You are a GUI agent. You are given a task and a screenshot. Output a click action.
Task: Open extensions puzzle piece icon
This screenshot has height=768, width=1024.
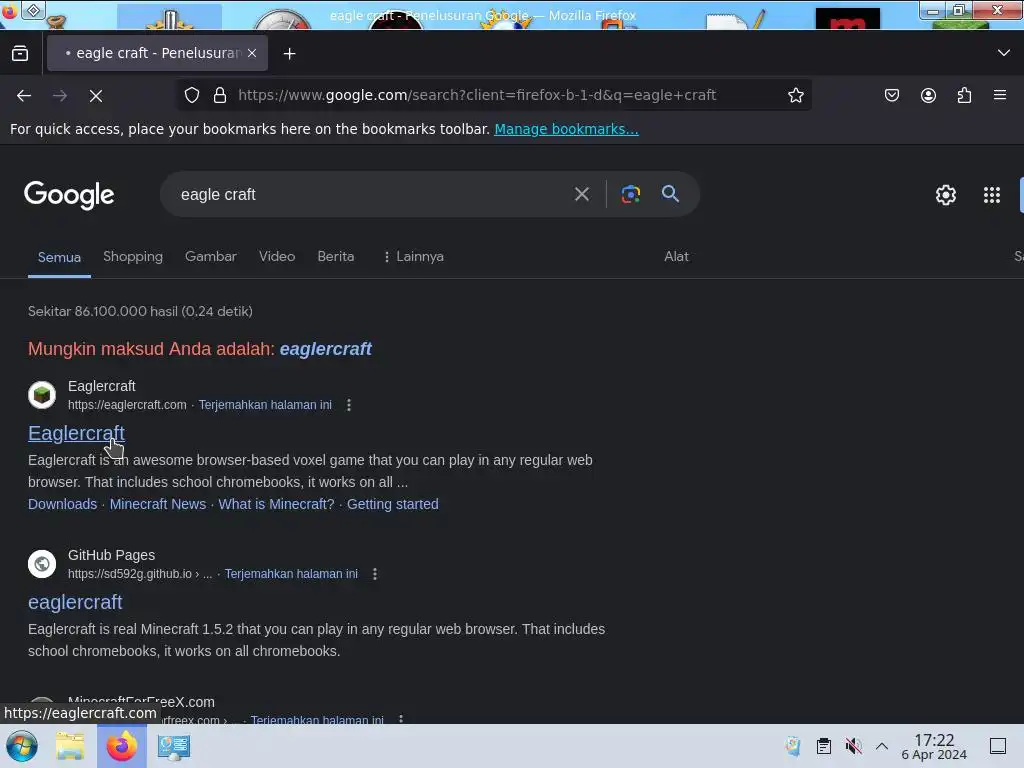click(x=964, y=95)
